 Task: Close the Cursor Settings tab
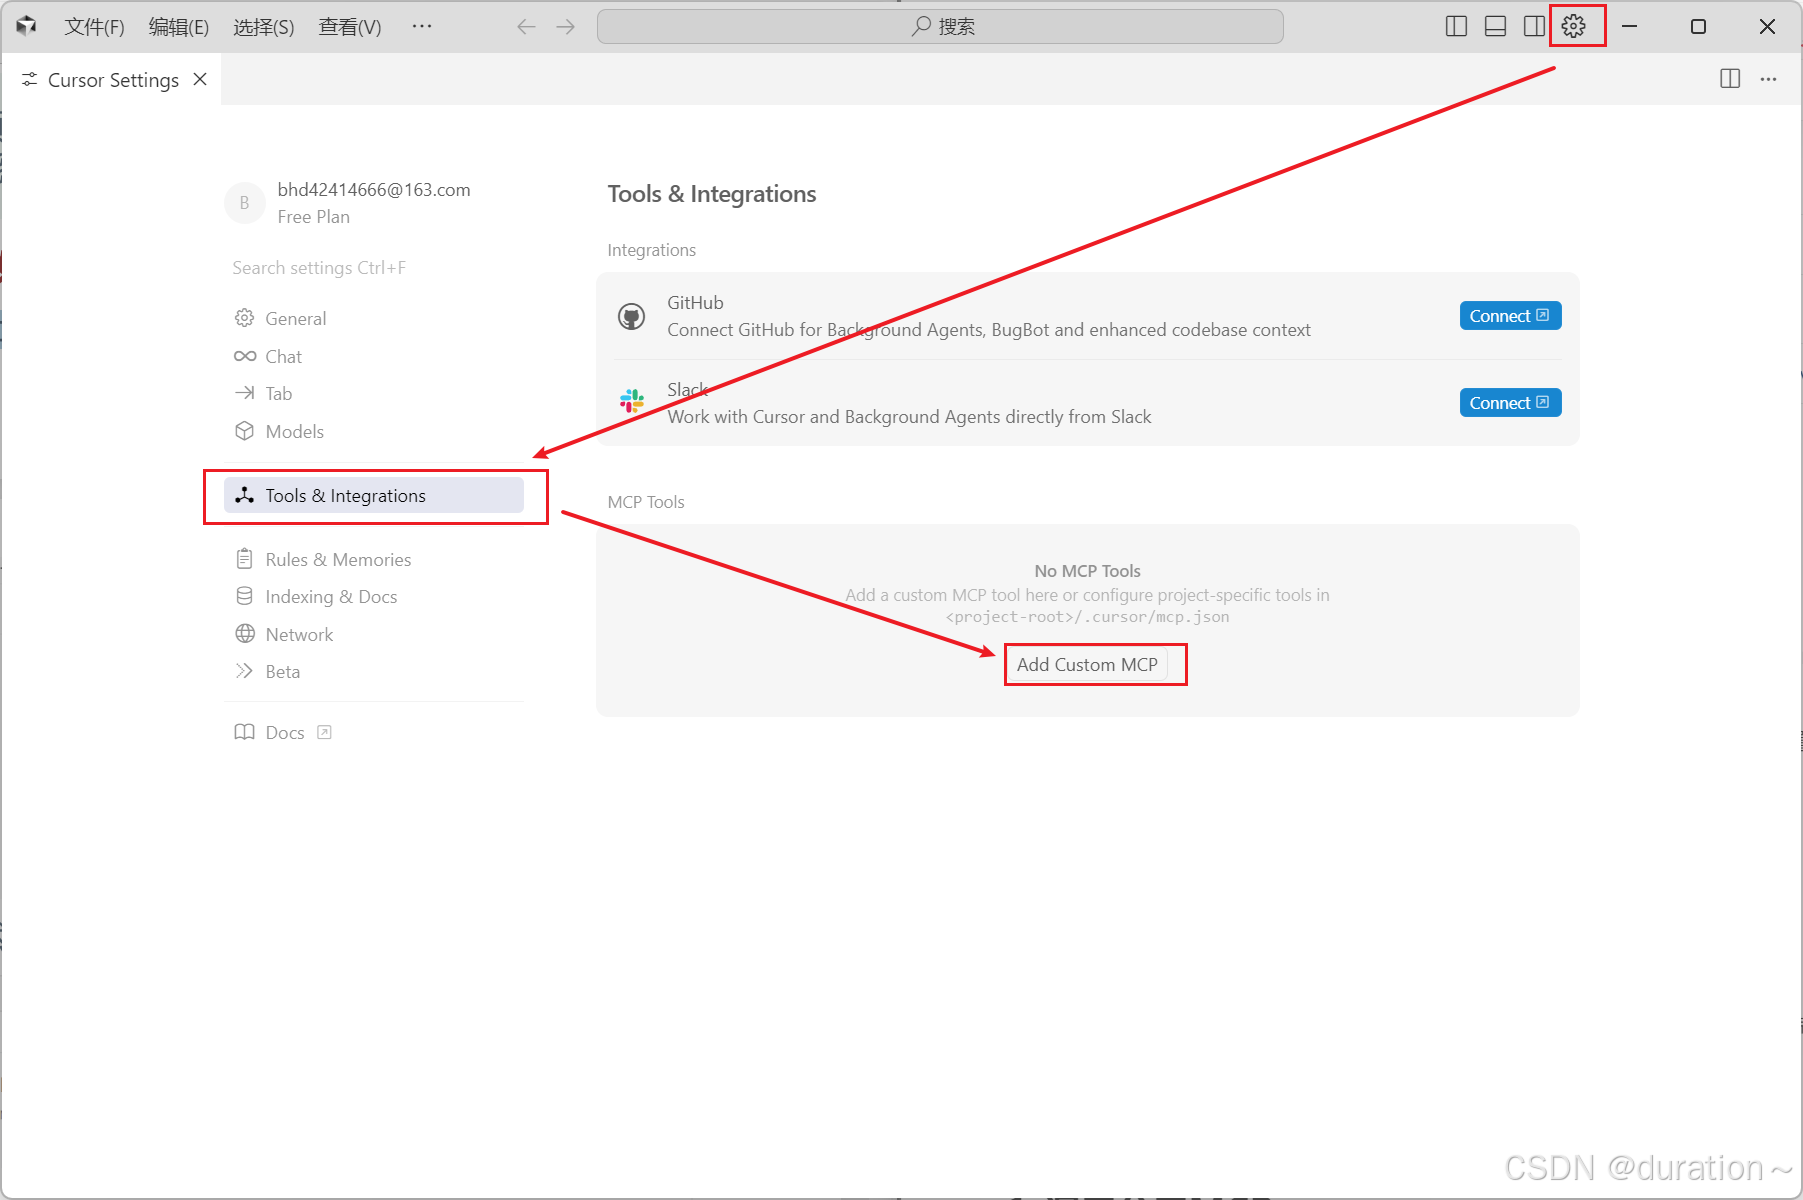(200, 79)
